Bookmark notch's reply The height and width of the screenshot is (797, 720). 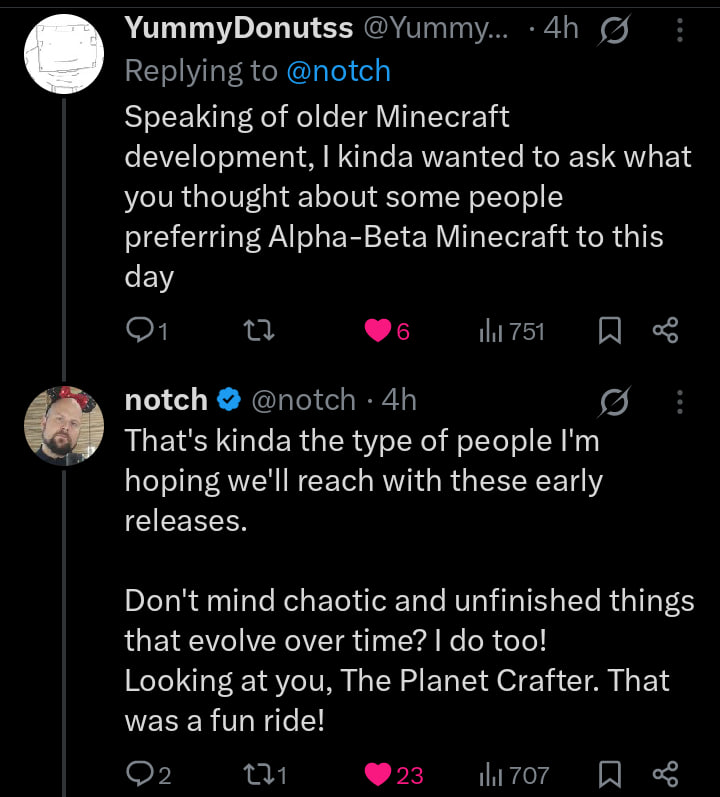(610, 774)
